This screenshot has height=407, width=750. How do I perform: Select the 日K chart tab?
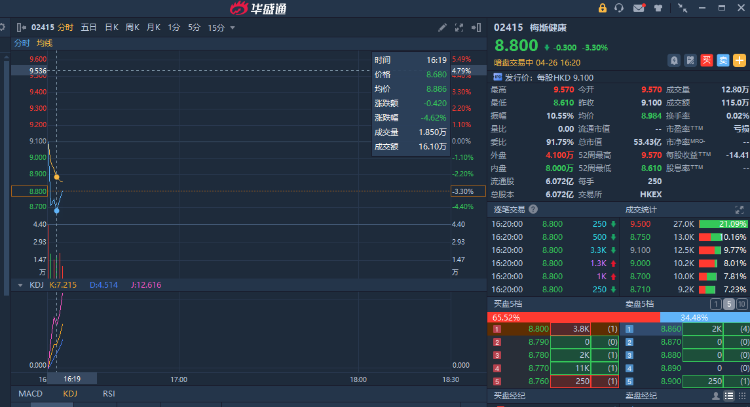coord(111,27)
